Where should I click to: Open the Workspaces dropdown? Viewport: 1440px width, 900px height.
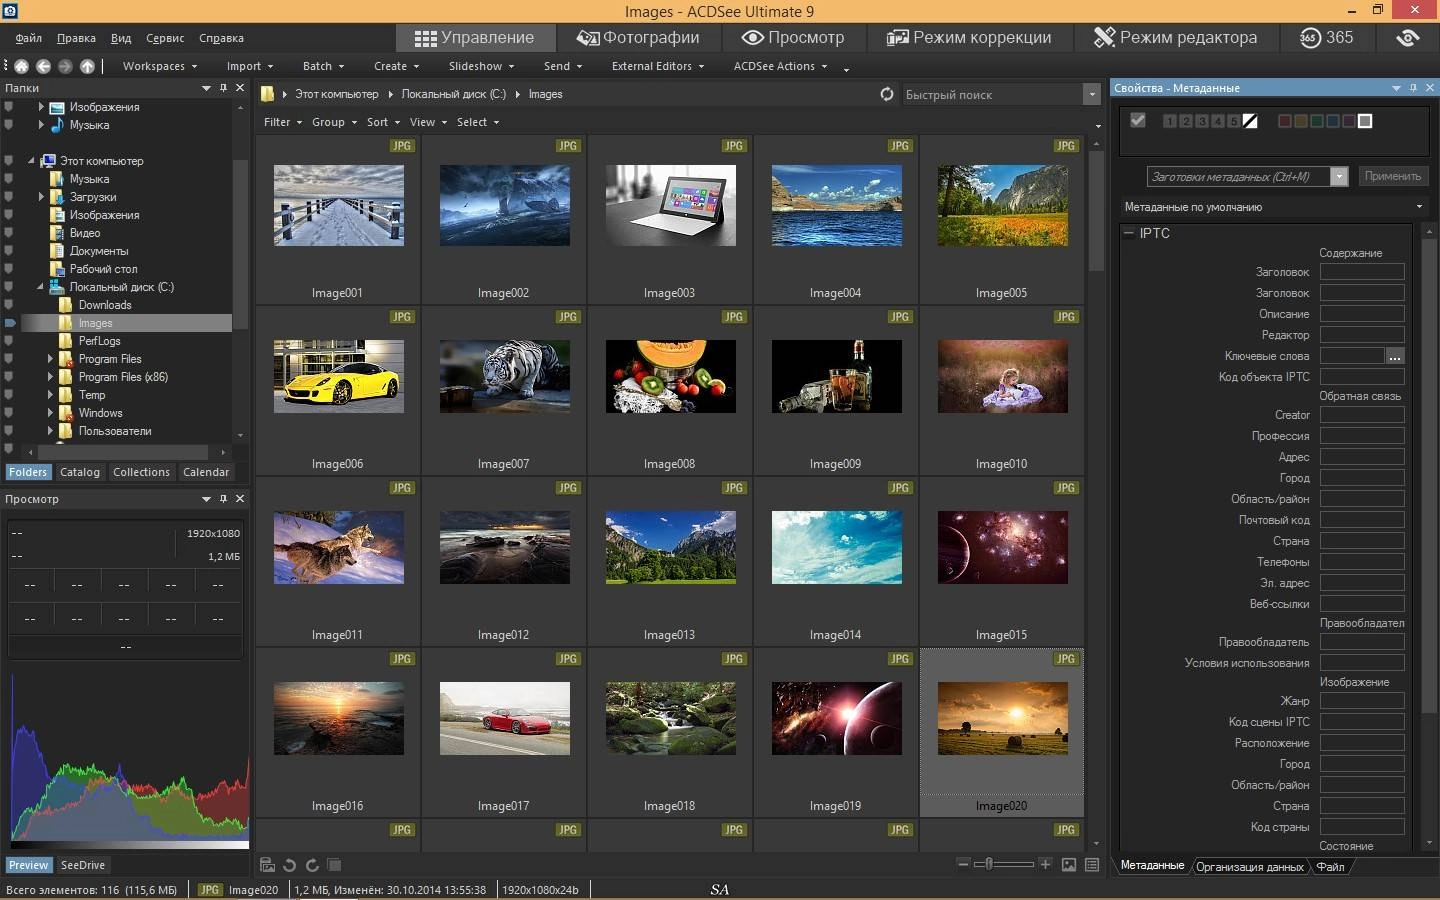(159, 66)
